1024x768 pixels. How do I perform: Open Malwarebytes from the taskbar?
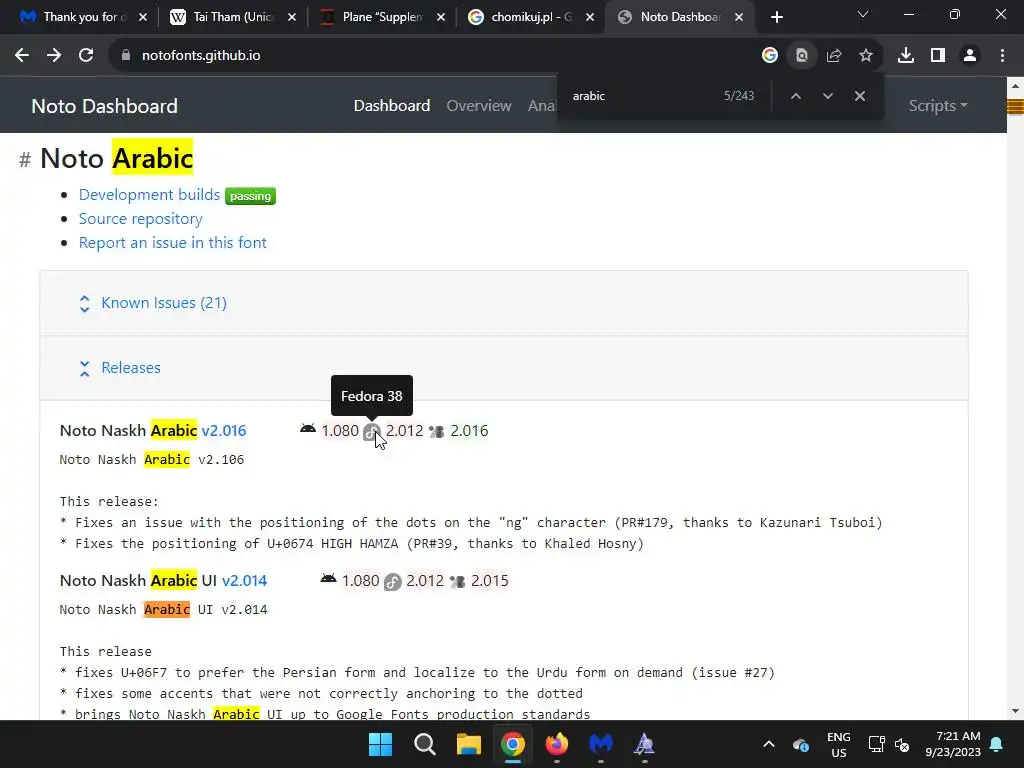tap(601, 744)
